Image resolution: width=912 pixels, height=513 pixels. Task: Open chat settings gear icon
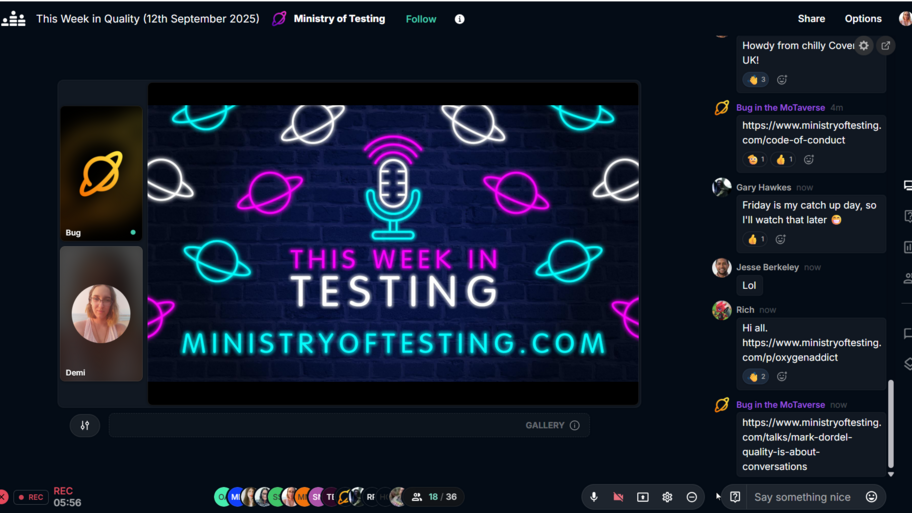click(x=864, y=46)
